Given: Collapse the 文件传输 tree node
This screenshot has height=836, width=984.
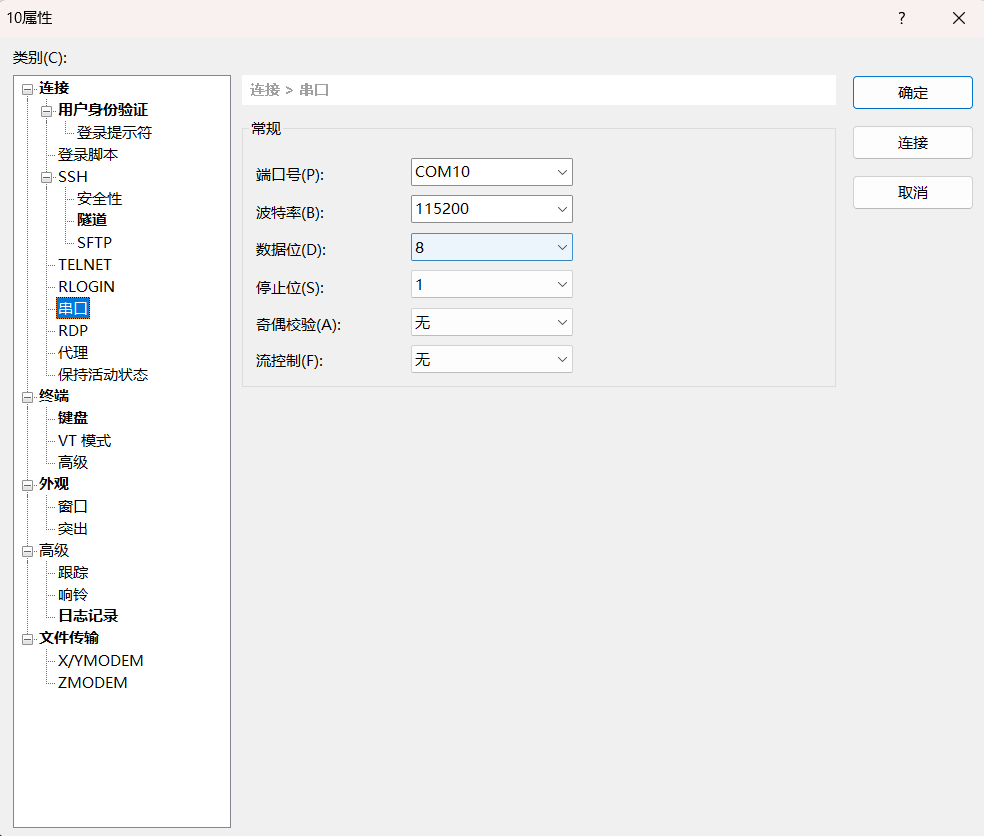Looking at the screenshot, I should pyautogui.click(x=27, y=639).
